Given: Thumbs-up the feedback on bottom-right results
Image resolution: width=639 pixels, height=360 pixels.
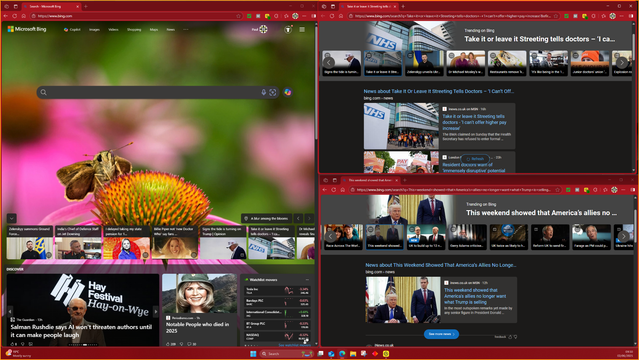Looking at the screenshot, I should coord(510,337).
